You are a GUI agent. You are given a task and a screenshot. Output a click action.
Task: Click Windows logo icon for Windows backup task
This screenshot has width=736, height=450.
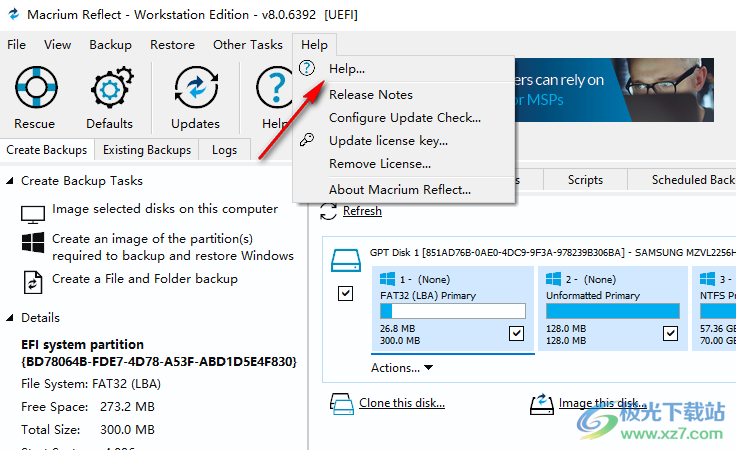coord(33,243)
